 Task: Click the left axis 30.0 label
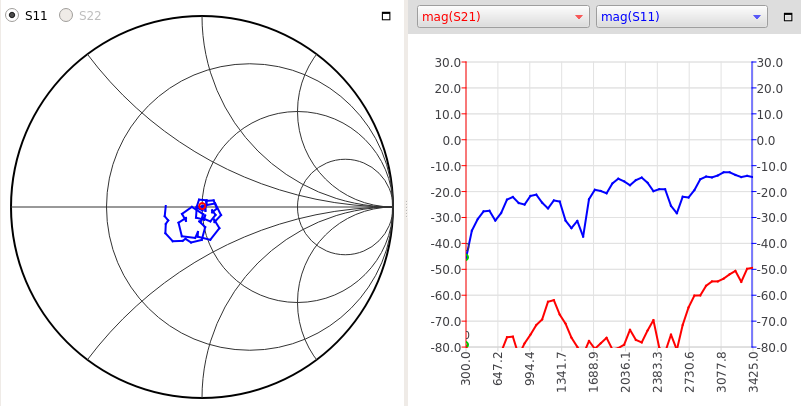point(447,63)
